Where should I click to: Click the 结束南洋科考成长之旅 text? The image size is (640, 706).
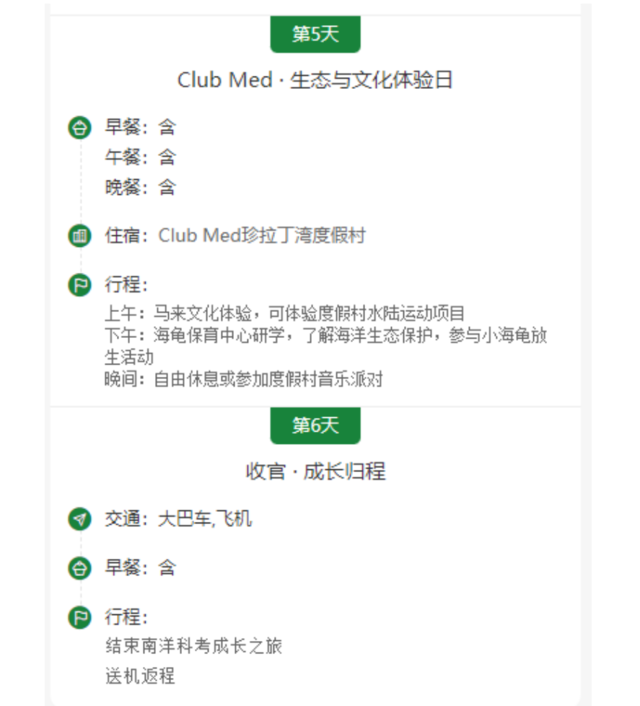coord(194,646)
